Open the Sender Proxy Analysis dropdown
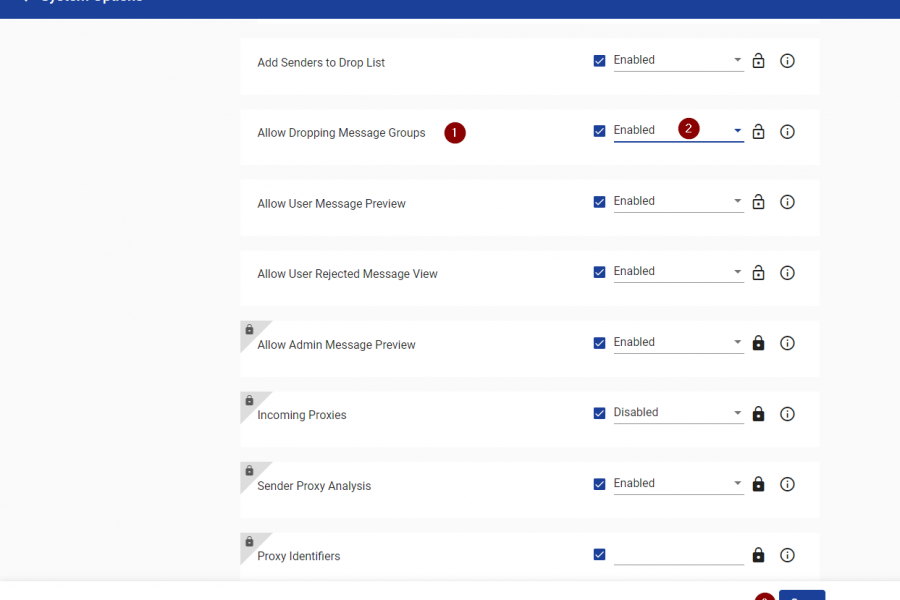900x600 pixels. coord(678,483)
